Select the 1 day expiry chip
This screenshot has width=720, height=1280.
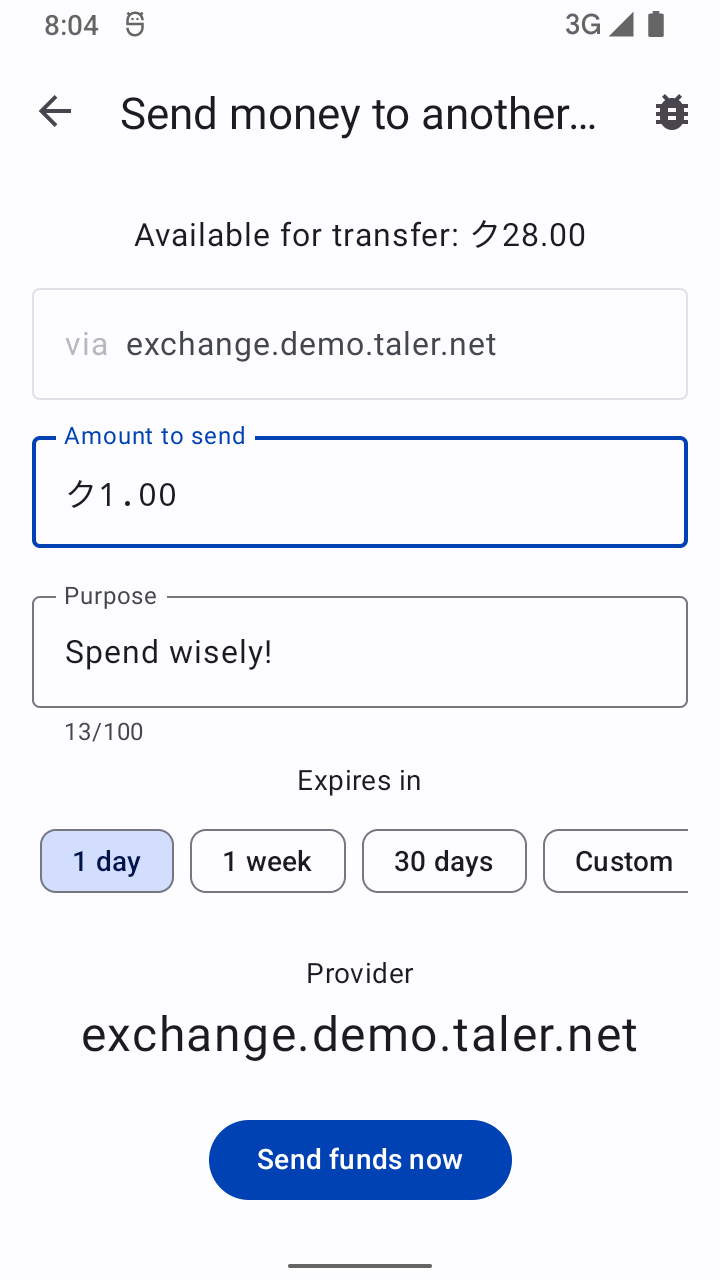point(107,861)
